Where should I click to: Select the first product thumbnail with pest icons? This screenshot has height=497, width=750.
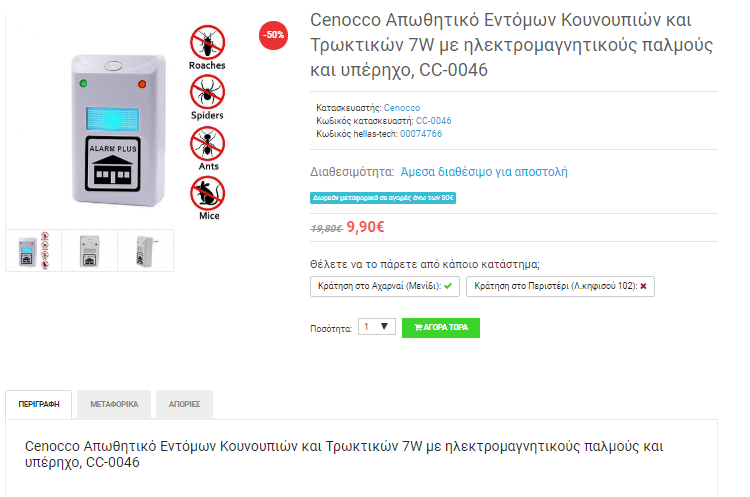pos(33,251)
